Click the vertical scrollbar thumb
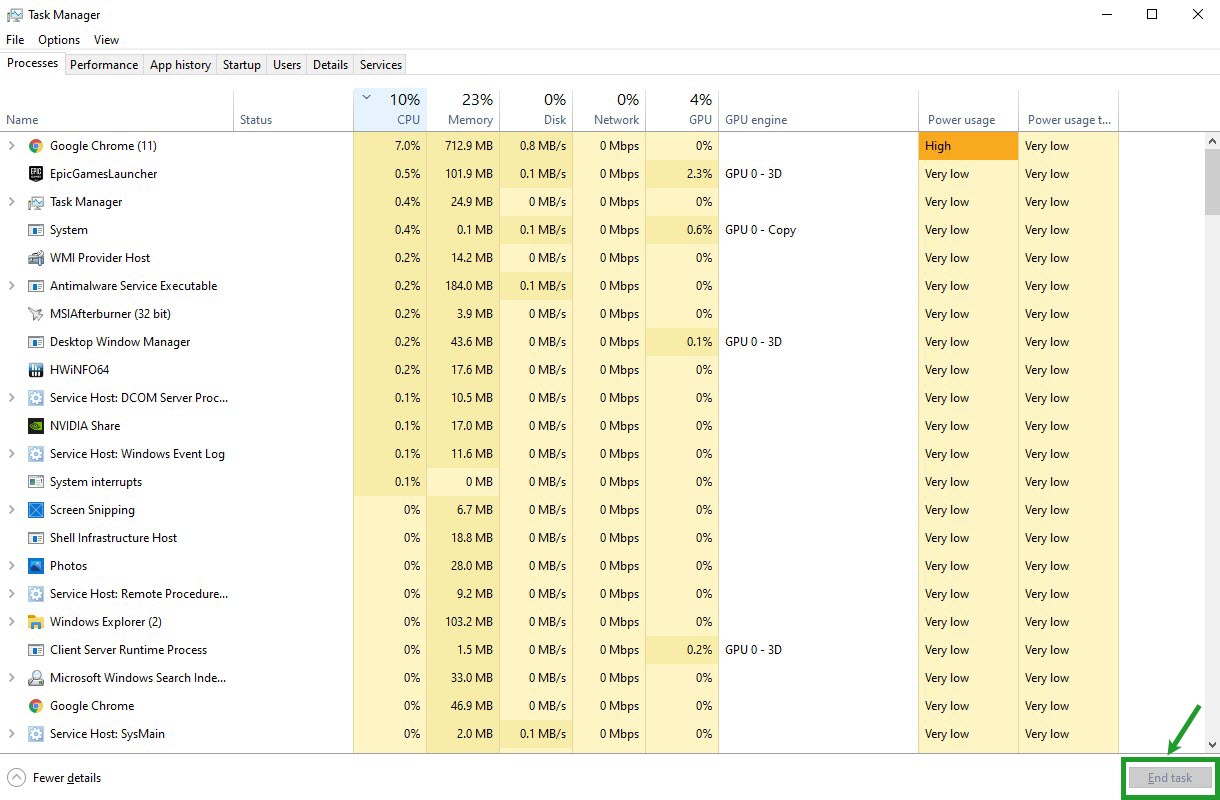 pyautogui.click(x=1212, y=181)
